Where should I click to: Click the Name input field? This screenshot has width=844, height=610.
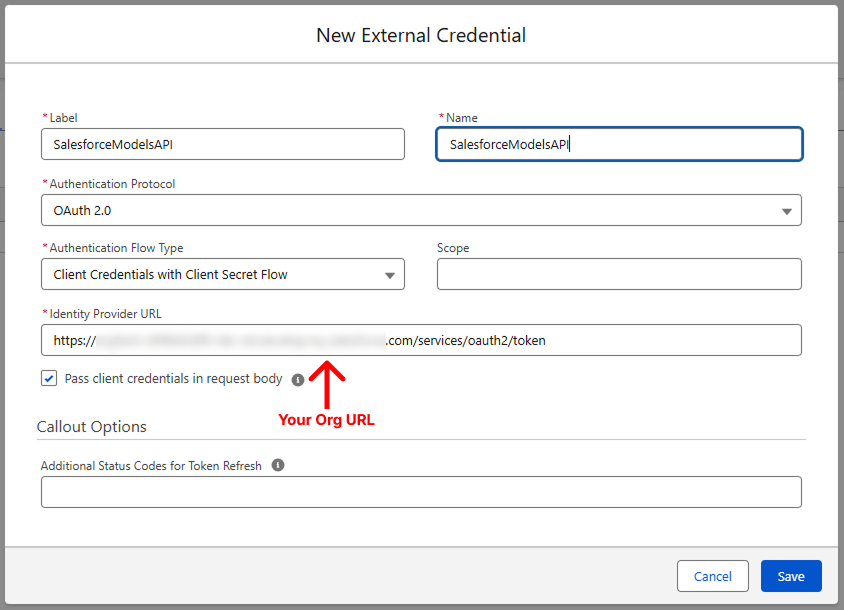[619, 144]
